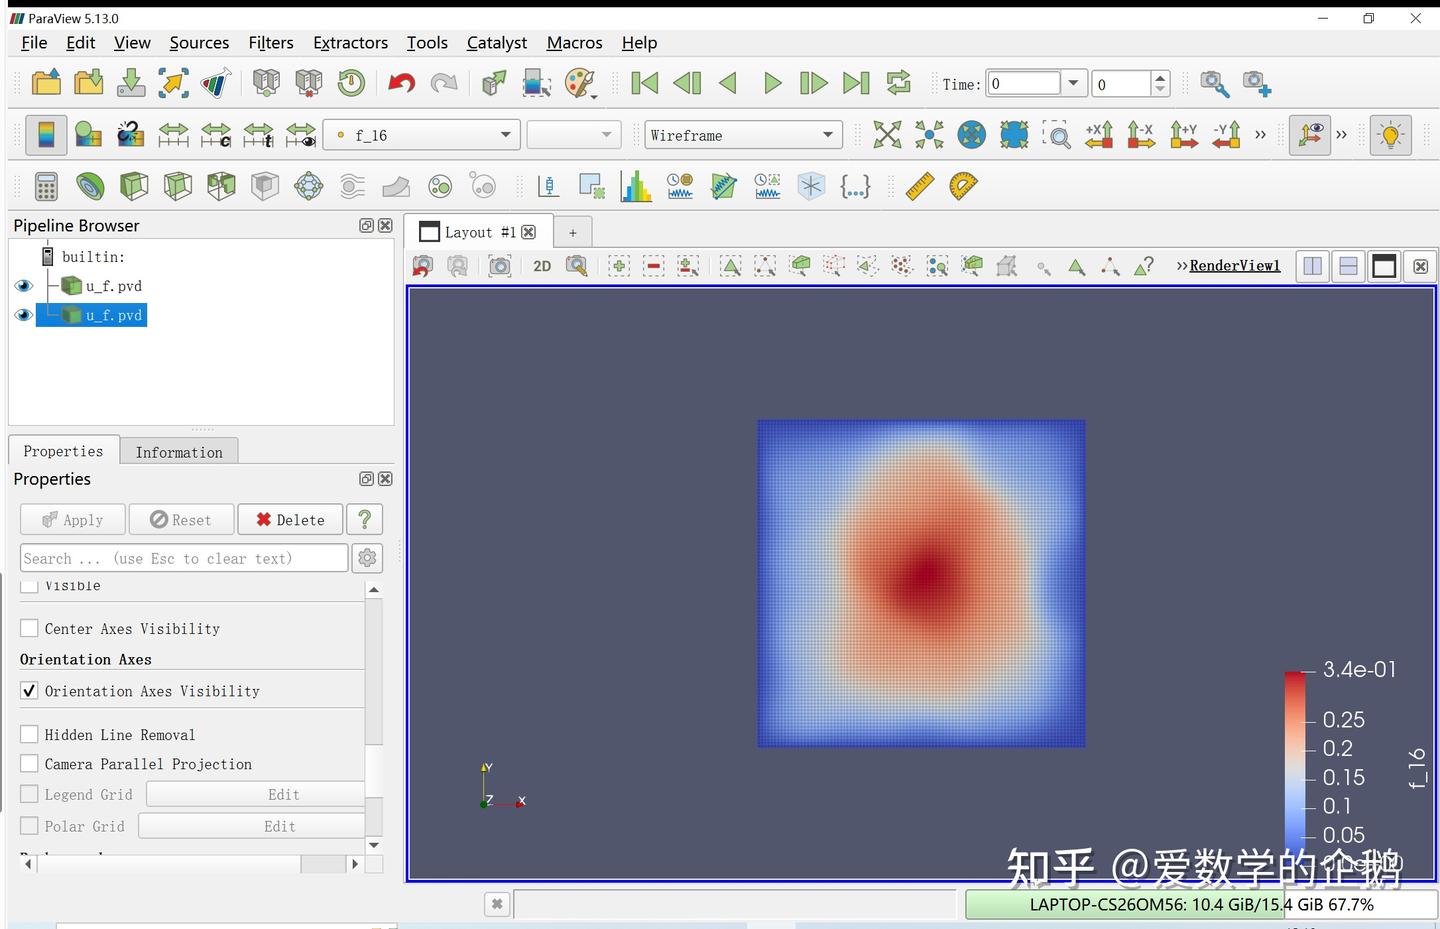Open the Wireframe representation dropdown
Image resolution: width=1440 pixels, height=929 pixels.
pyautogui.click(x=827, y=135)
